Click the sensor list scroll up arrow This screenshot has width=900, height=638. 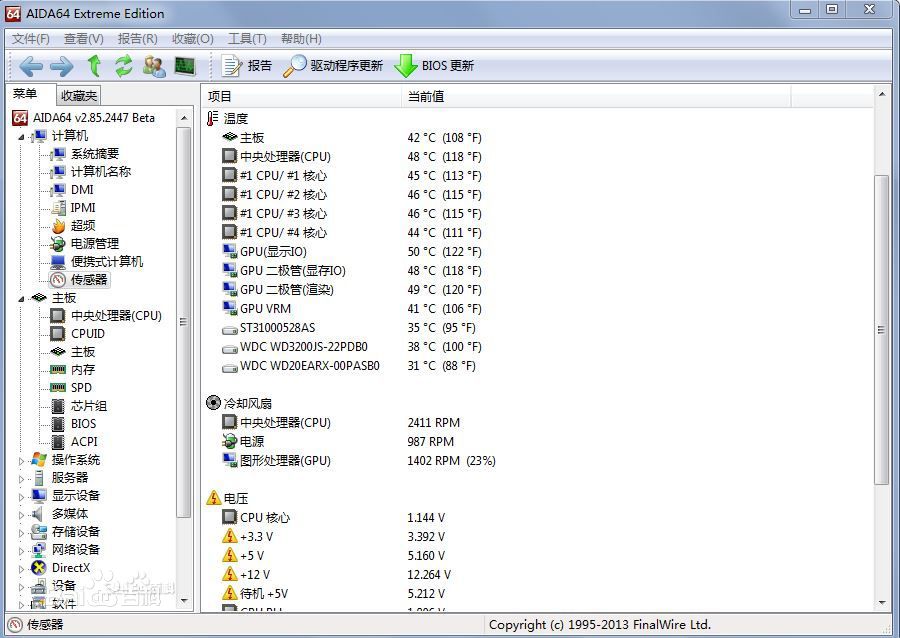click(x=881, y=93)
